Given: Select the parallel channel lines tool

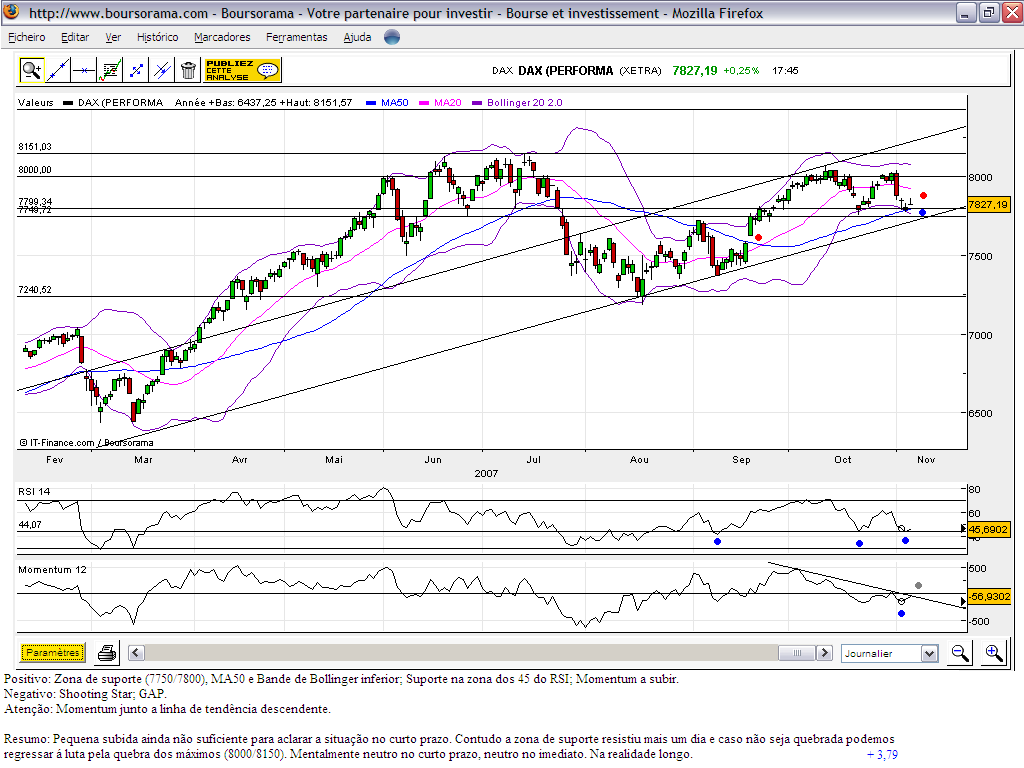Looking at the screenshot, I should (162, 70).
